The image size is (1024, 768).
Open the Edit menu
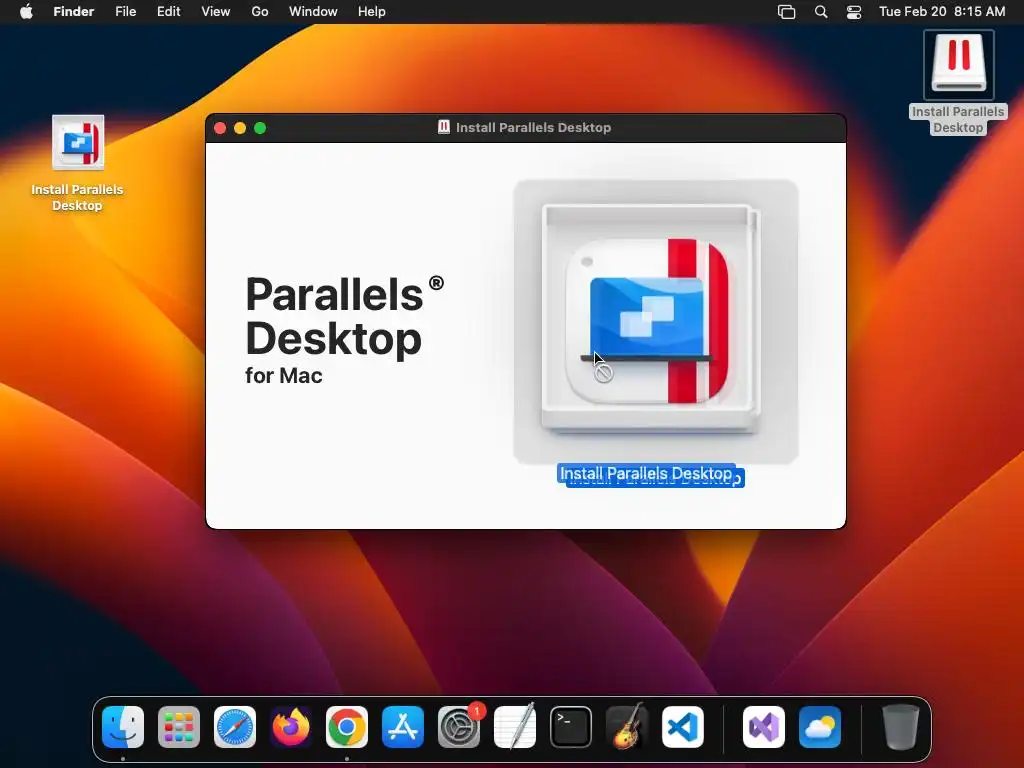(168, 12)
